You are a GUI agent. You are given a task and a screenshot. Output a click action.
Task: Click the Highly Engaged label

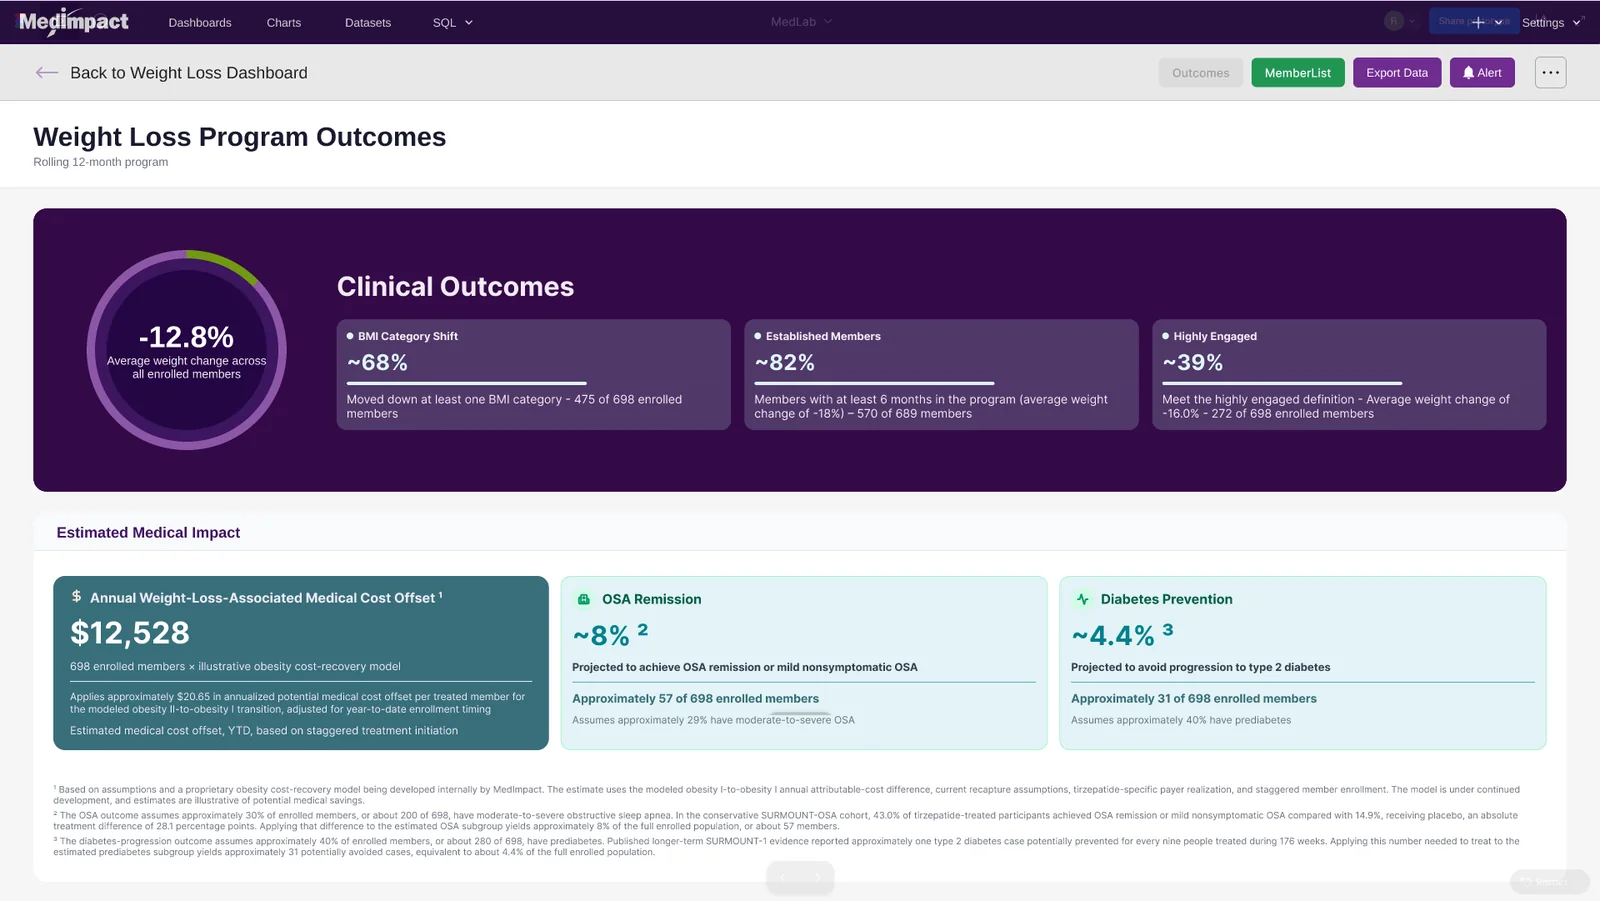click(1215, 336)
